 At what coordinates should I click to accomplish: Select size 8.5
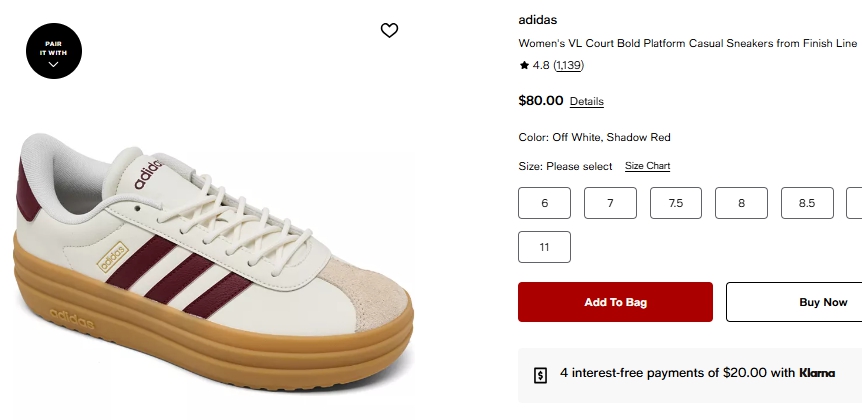(807, 203)
